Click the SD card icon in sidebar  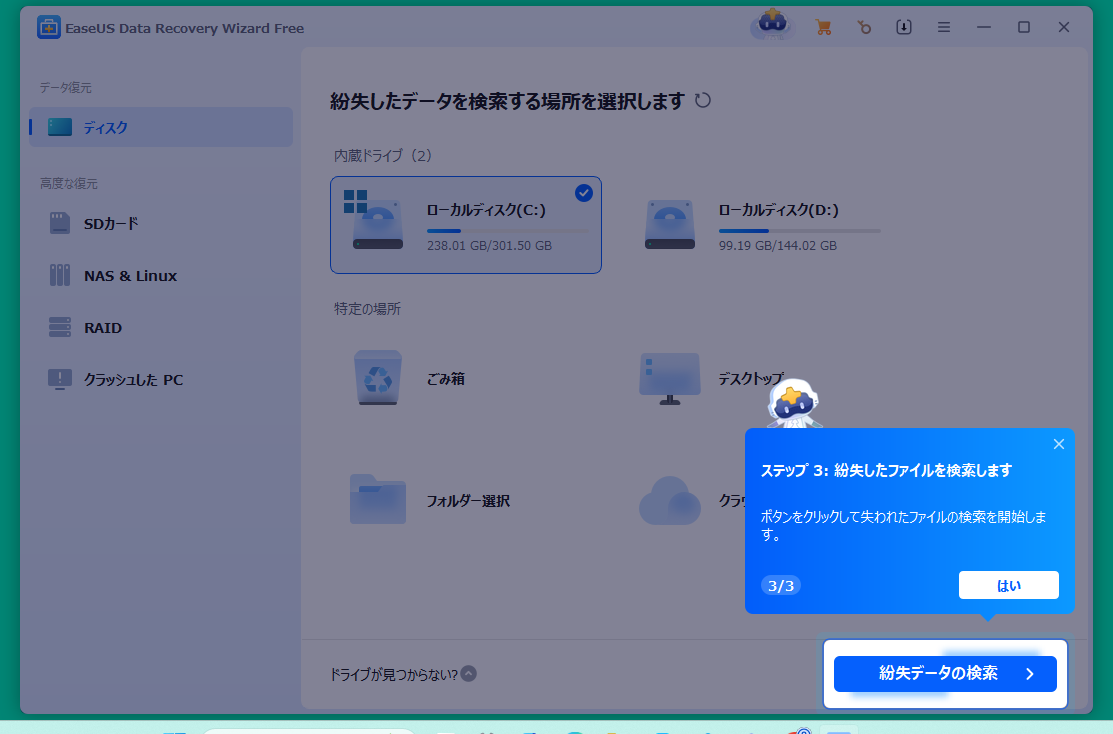[60, 223]
